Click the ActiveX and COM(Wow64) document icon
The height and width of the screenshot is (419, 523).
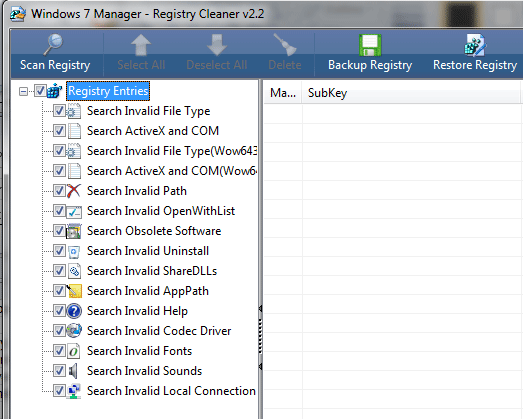(x=74, y=171)
